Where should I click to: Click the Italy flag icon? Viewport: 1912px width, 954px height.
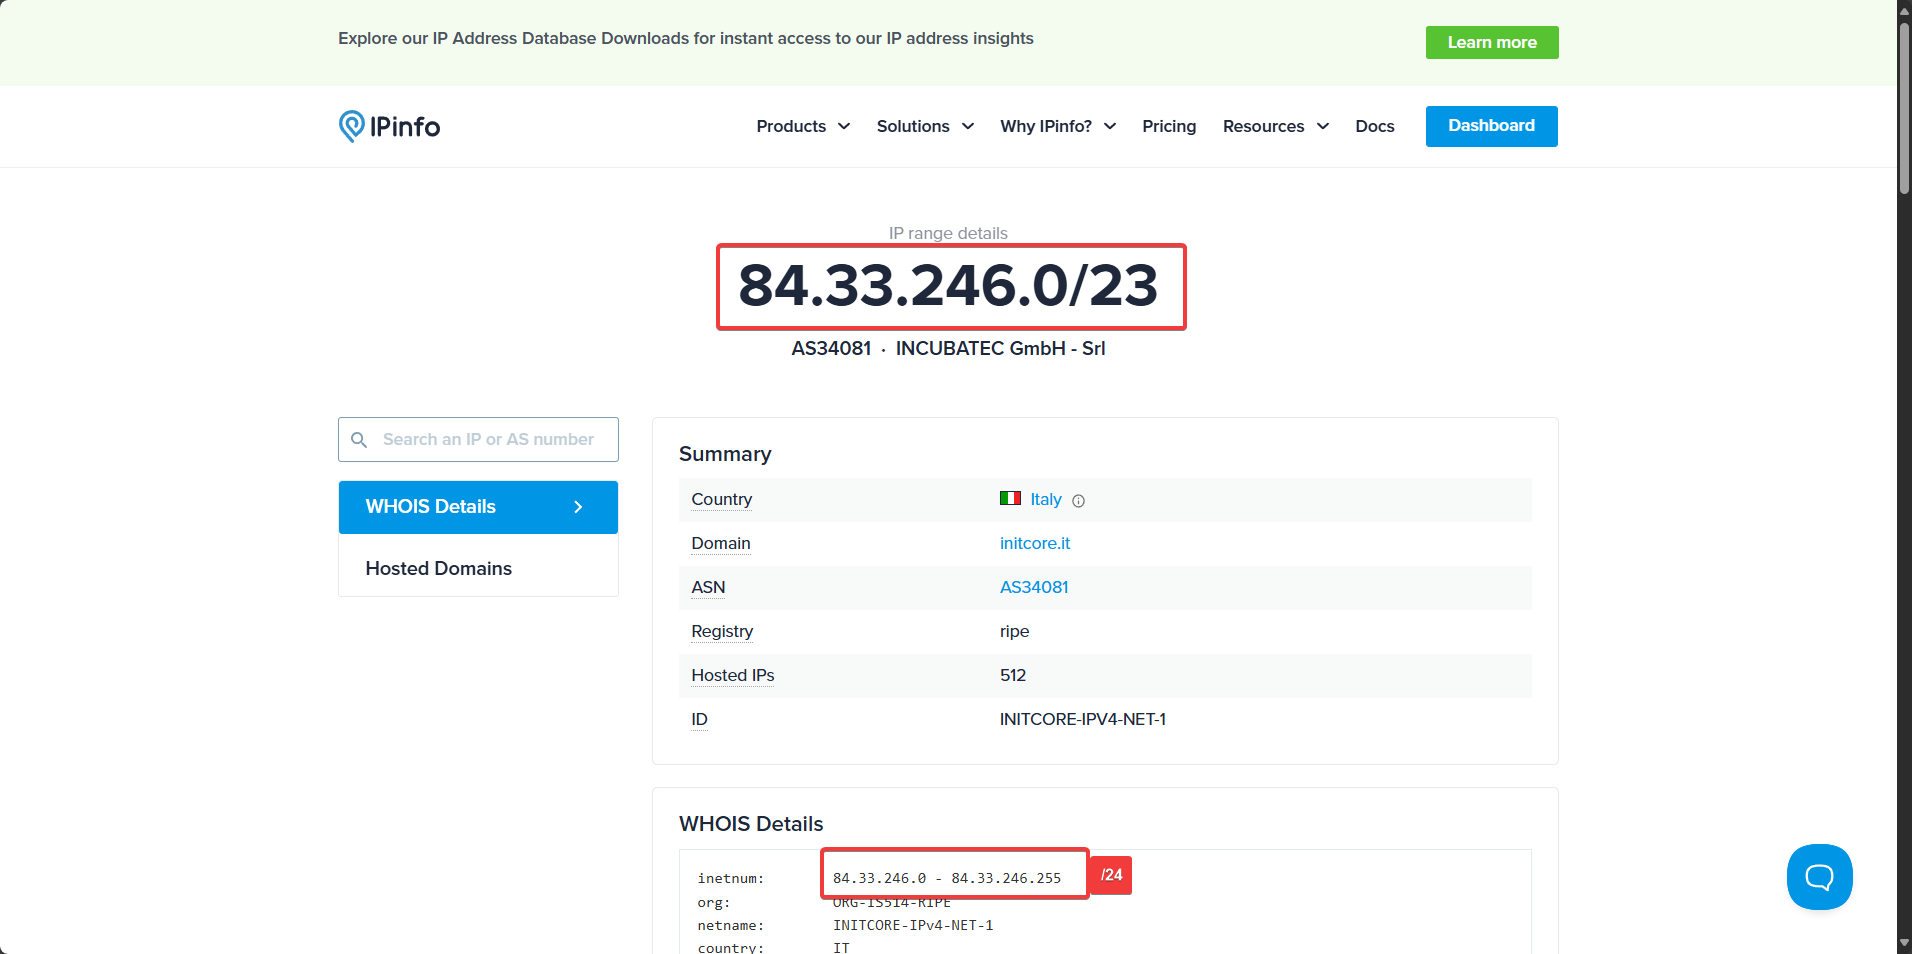1010,498
